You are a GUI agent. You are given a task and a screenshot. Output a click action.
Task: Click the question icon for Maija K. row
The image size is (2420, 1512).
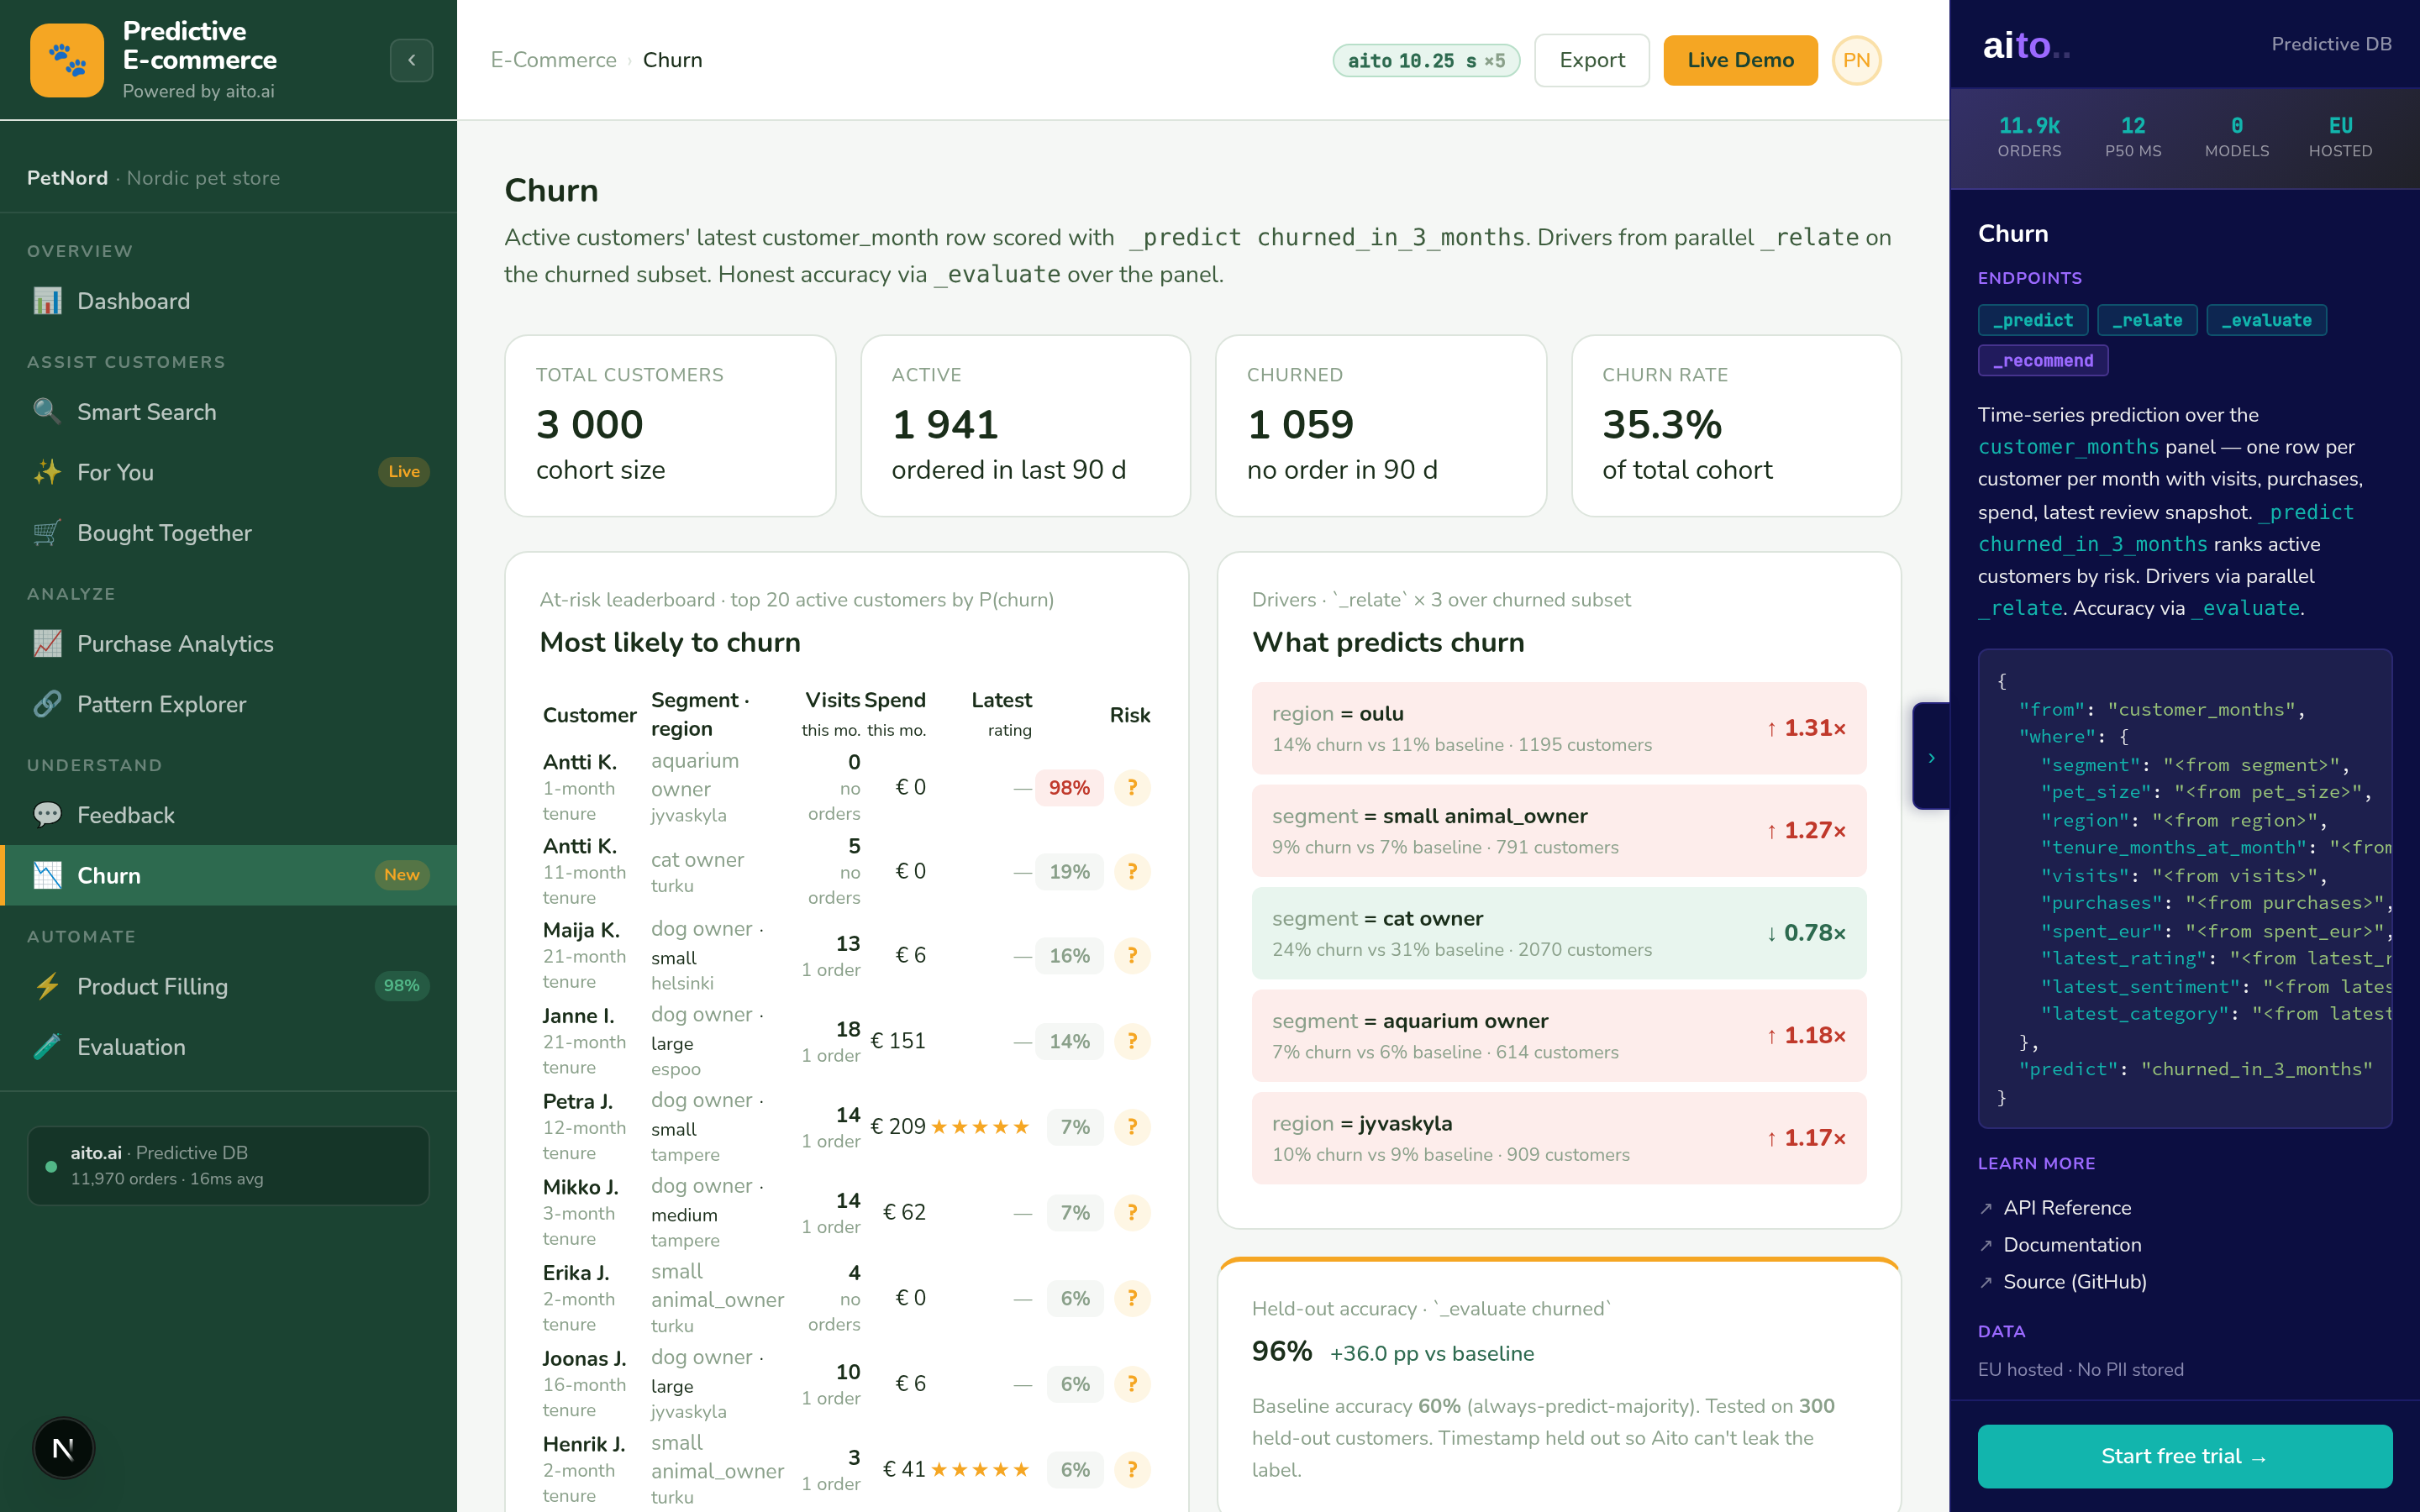point(1132,955)
